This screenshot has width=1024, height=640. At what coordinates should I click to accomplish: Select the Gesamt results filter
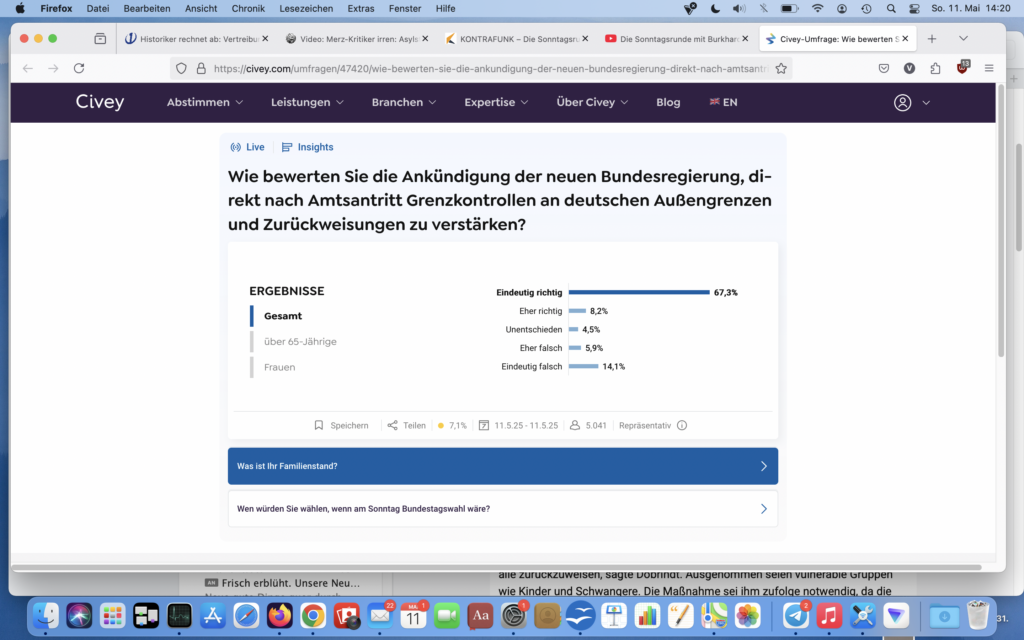click(x=283, y=316)
